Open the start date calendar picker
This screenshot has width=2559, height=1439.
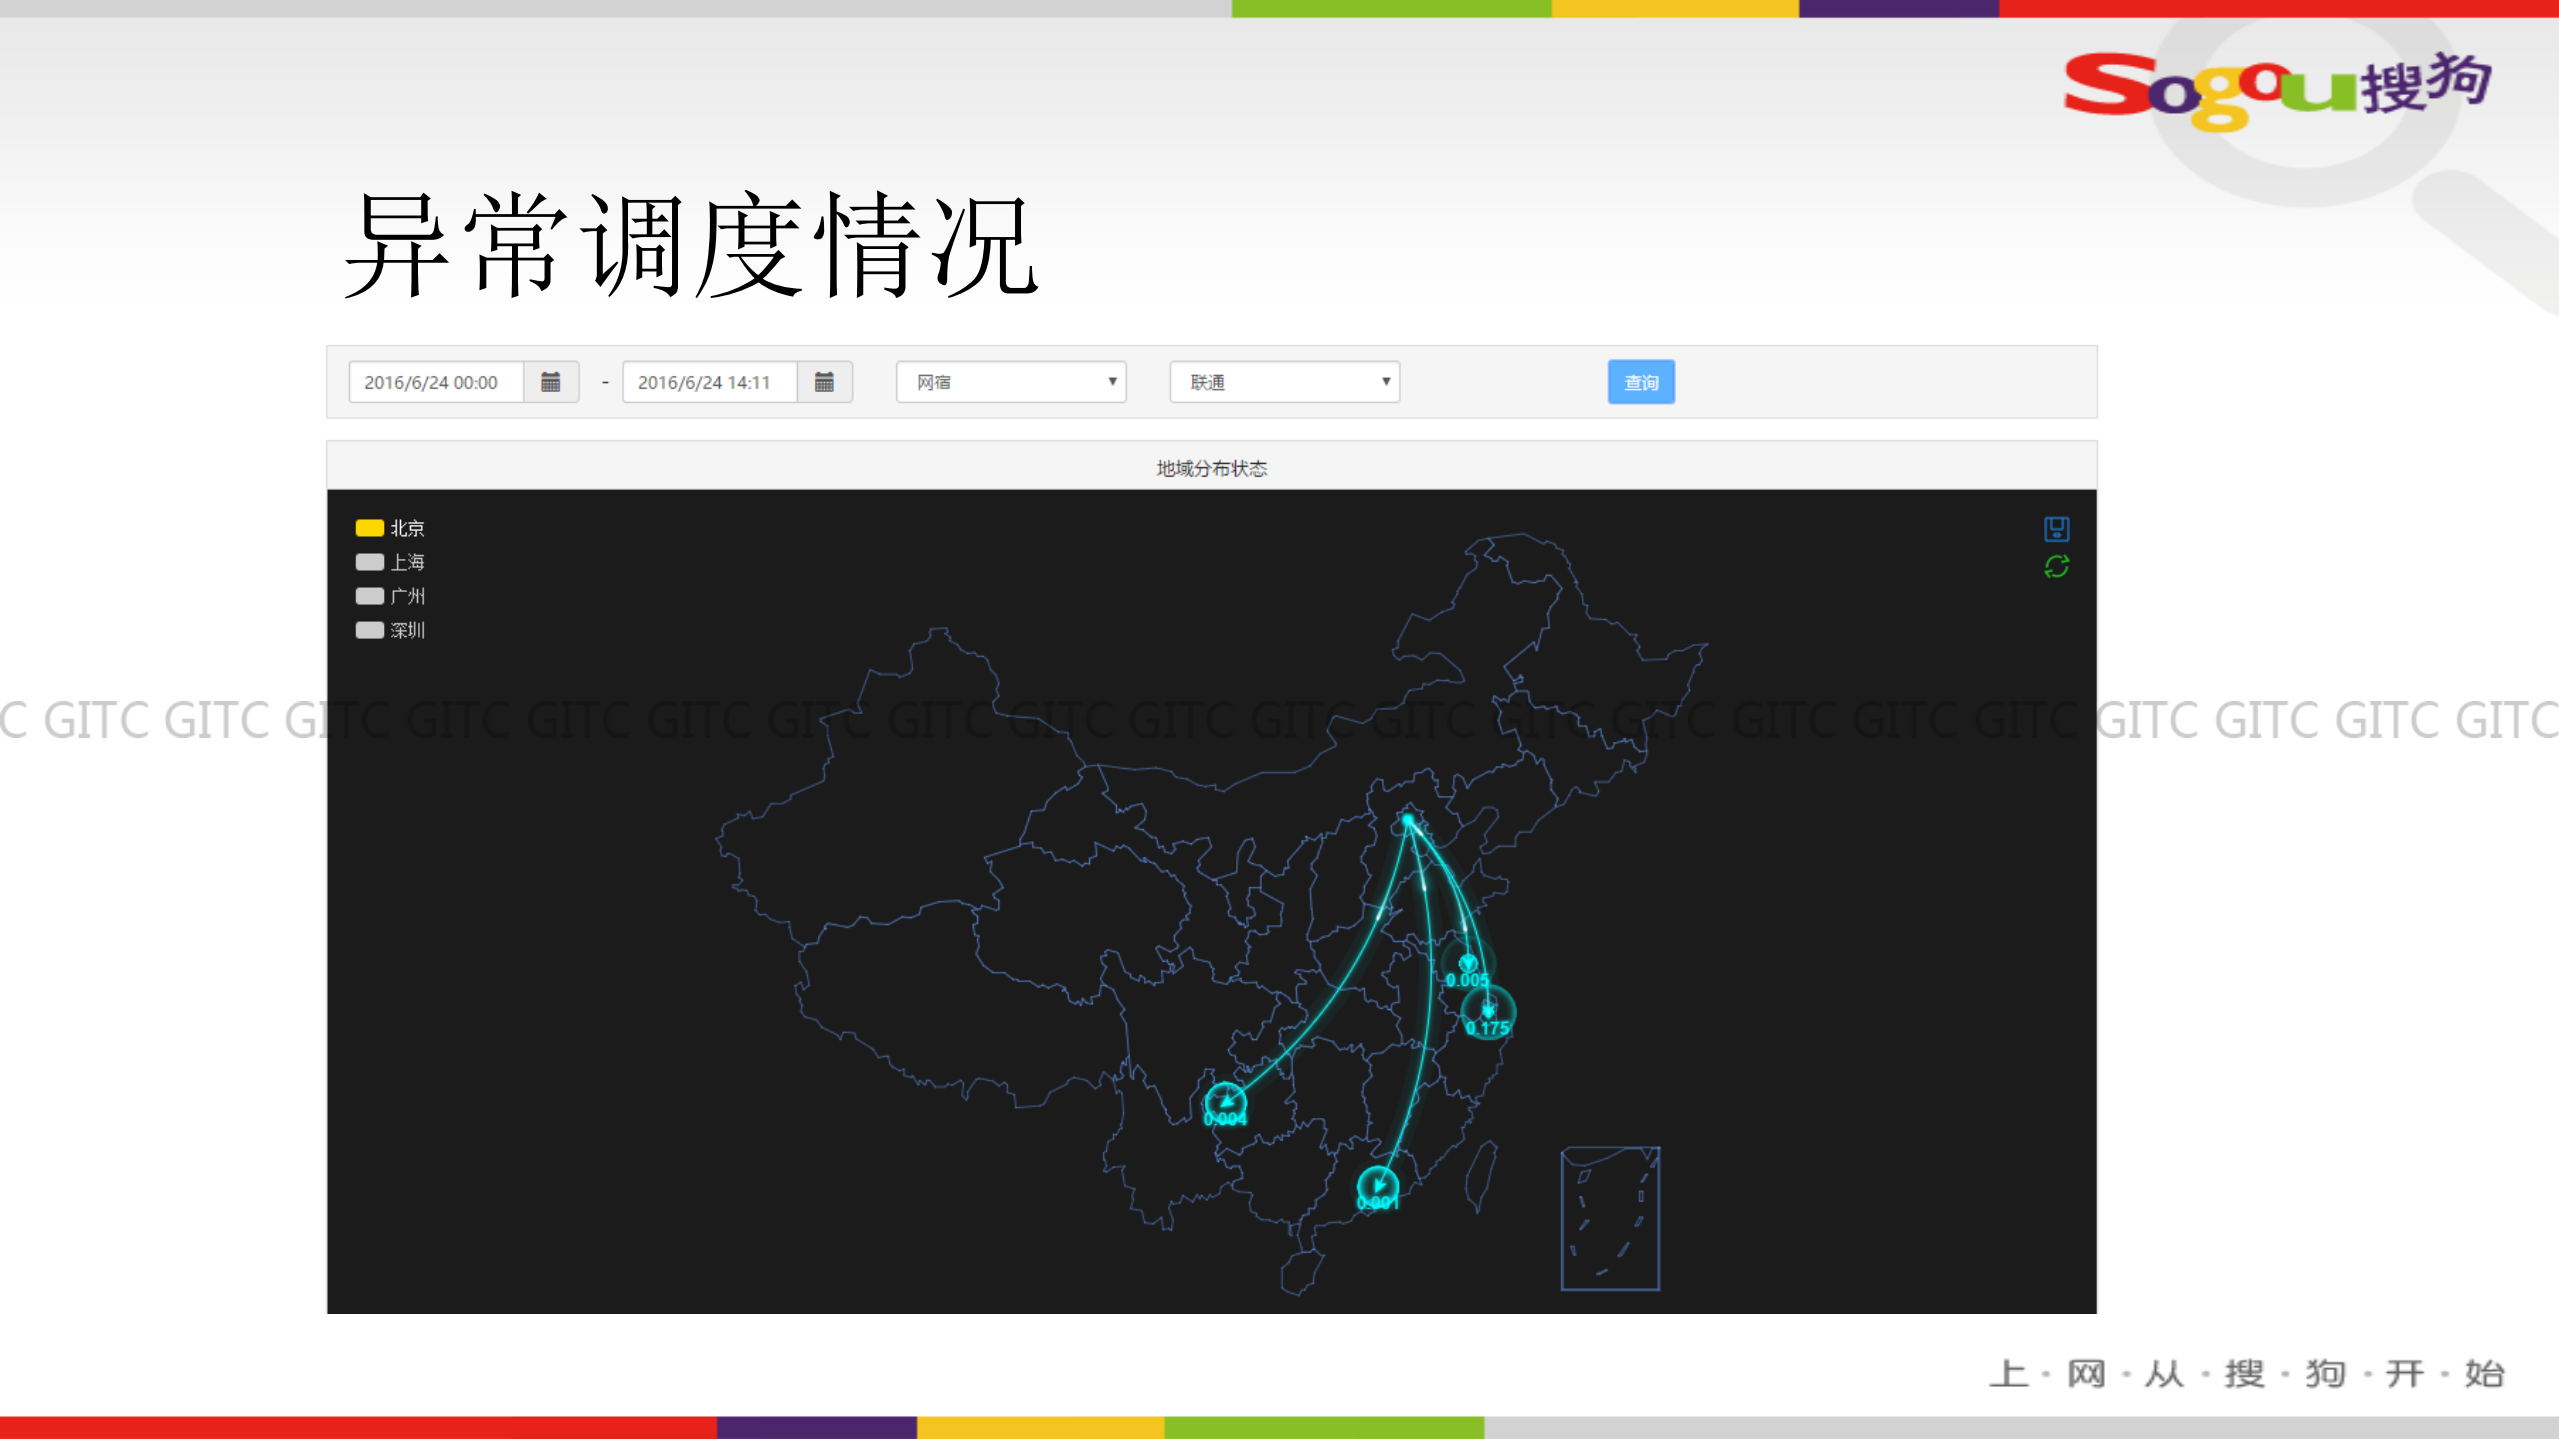552,381
